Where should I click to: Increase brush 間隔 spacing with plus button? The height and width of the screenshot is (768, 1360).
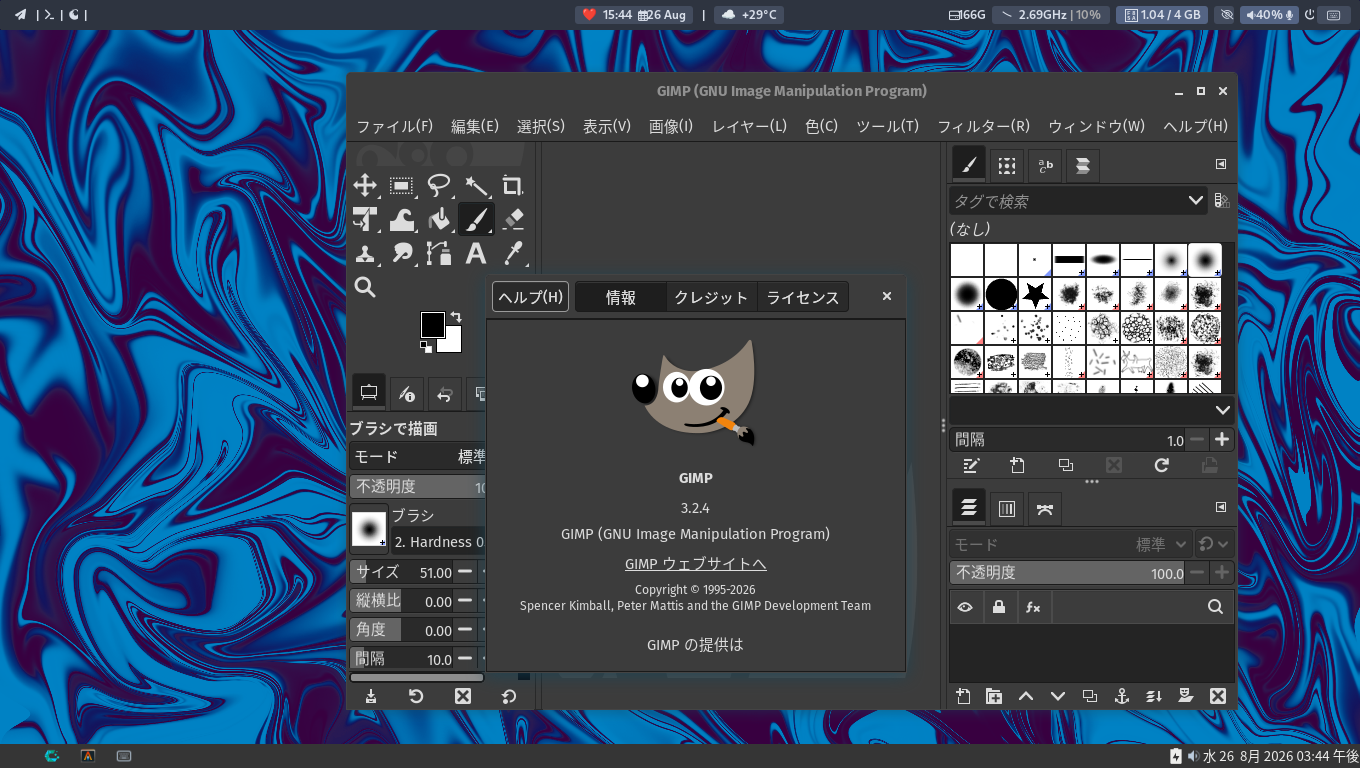point(1222,439)
